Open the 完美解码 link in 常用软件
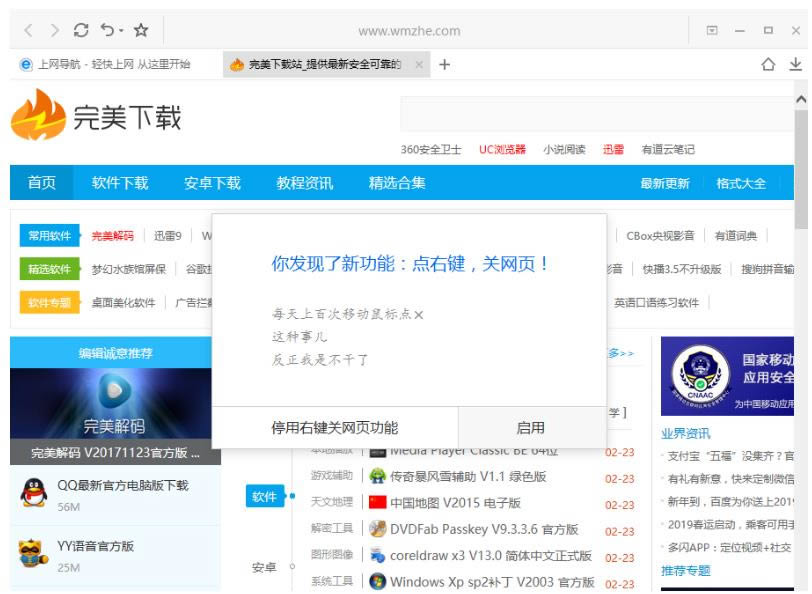 pyautogui.click(x=112, y=236)
